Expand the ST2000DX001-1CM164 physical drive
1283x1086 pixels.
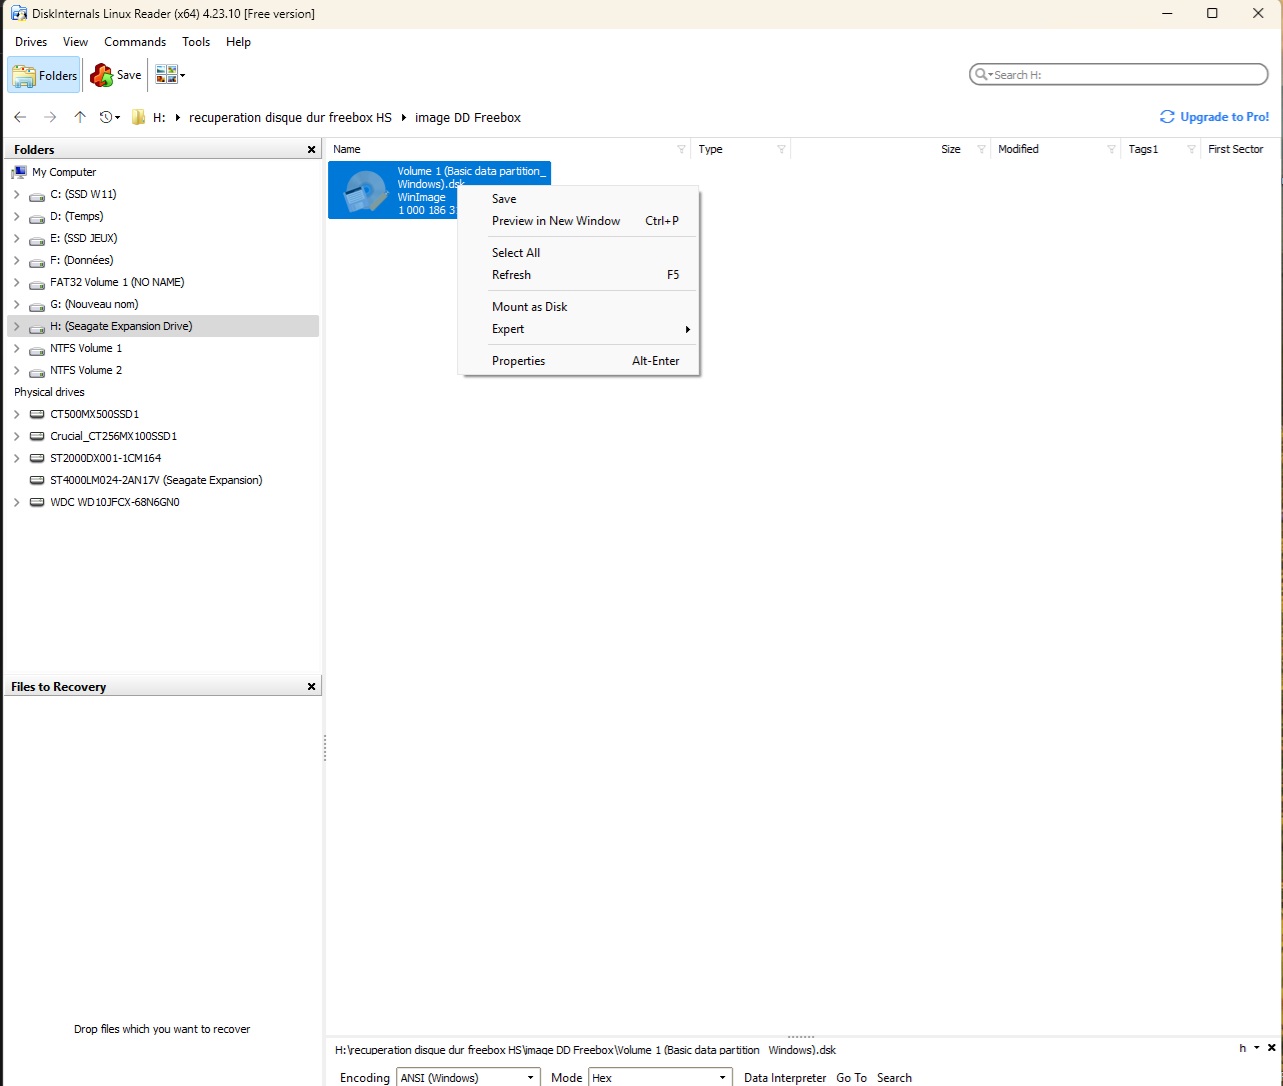(x=17, y=458)
